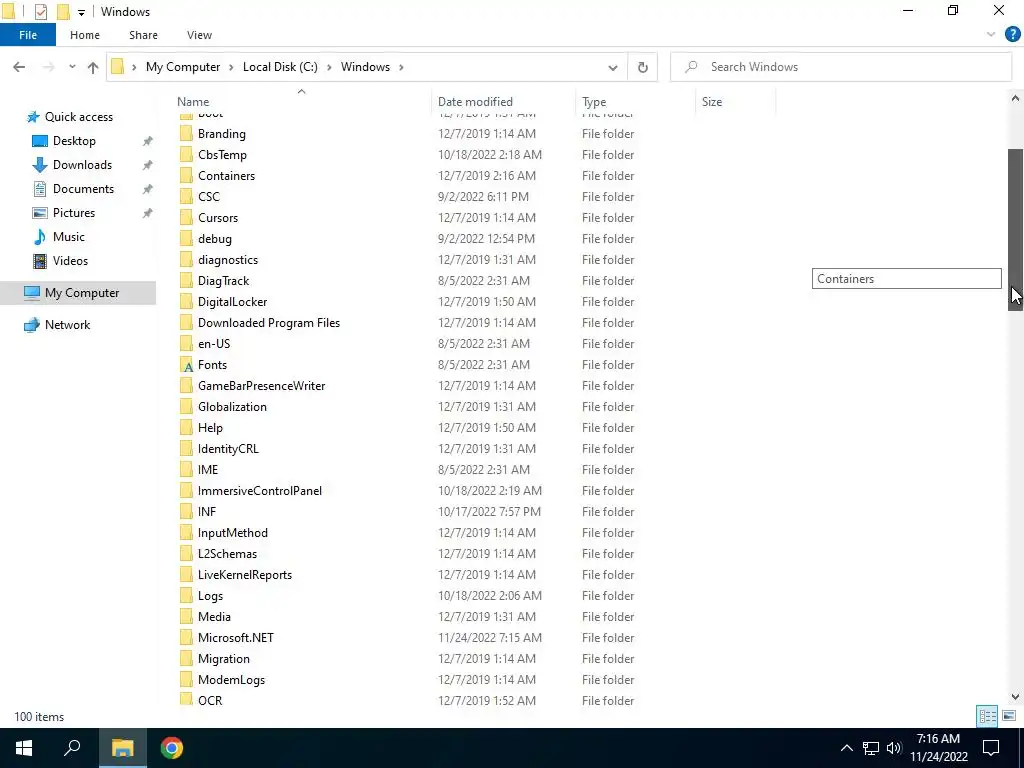Refresh the Windows folder view
The width and height of the screenshot is (1024, 768).
pos(643,67)
